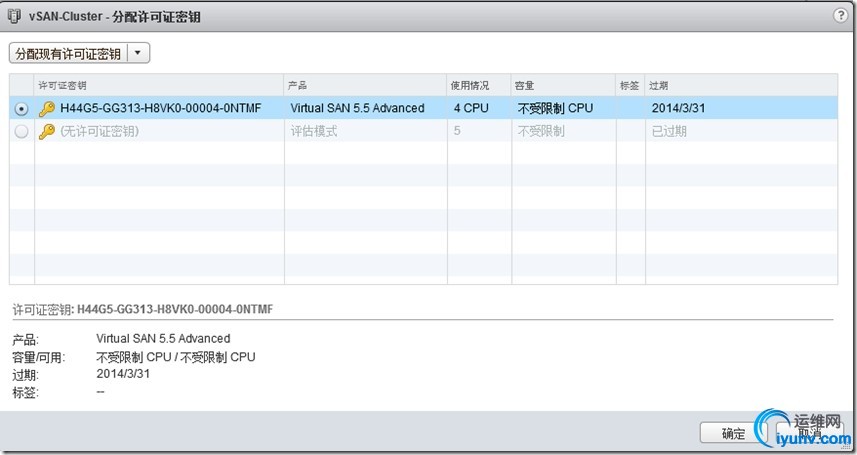The width and height of the screenshot is (857, 455).
Task: Click usage value 5 in evaluation row
Action: (x=457, y=131)
